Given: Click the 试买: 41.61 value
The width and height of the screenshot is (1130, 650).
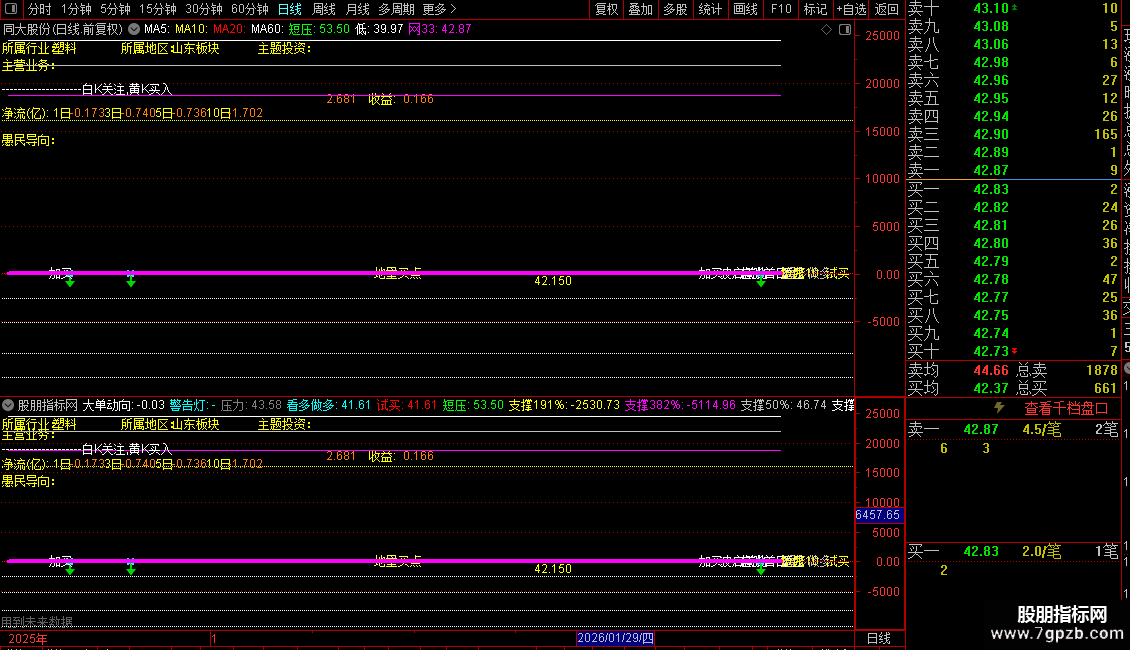Looking at the screenshot, I should click(x=406, y=405).
